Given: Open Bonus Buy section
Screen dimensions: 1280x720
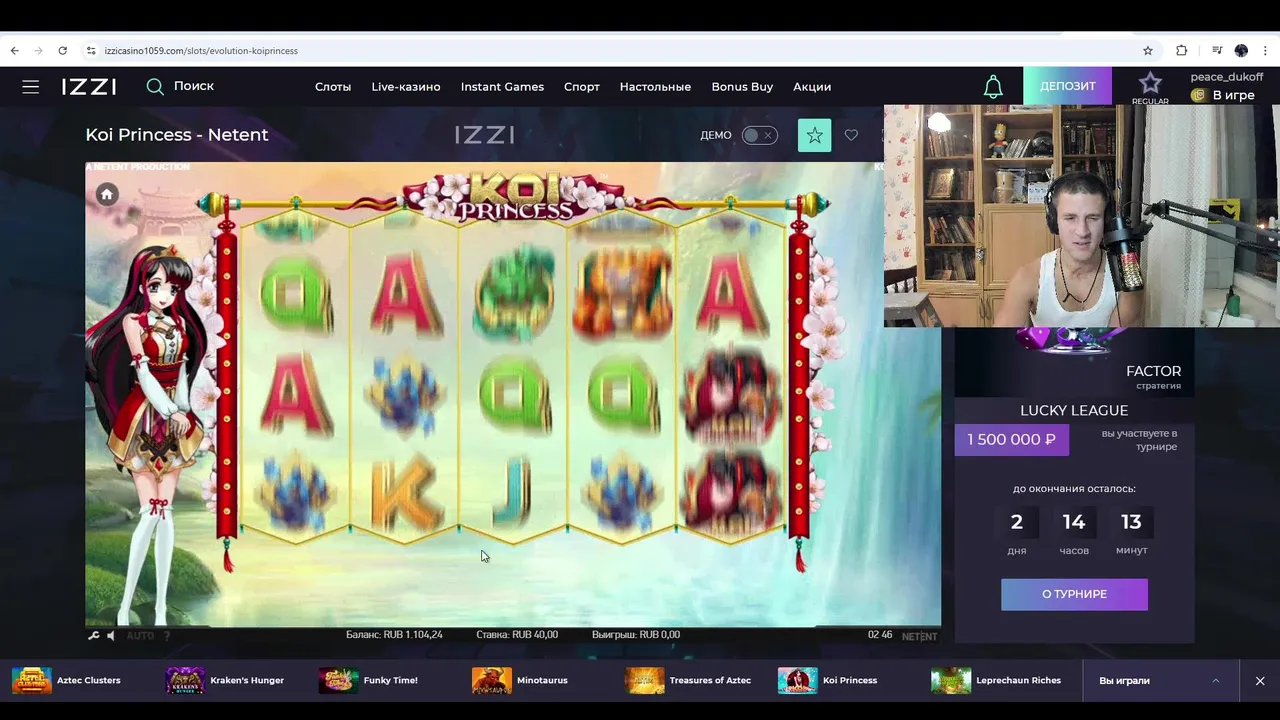Looking at the screenshot, I should click(x=742, y=87).
